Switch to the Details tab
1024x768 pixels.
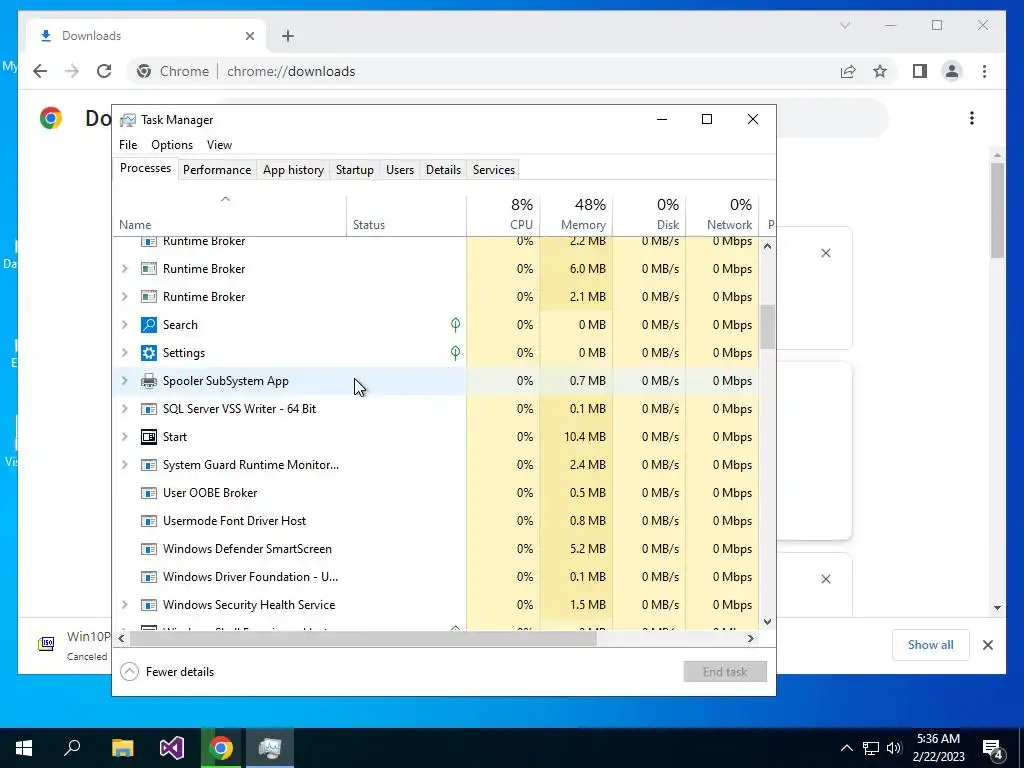pos(443,170)
